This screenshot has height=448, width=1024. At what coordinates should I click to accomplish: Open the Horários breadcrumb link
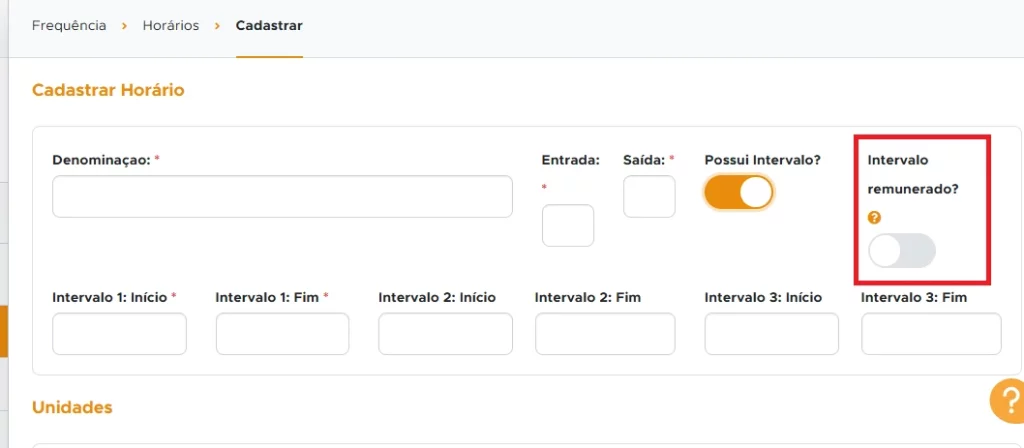point(170,26)
